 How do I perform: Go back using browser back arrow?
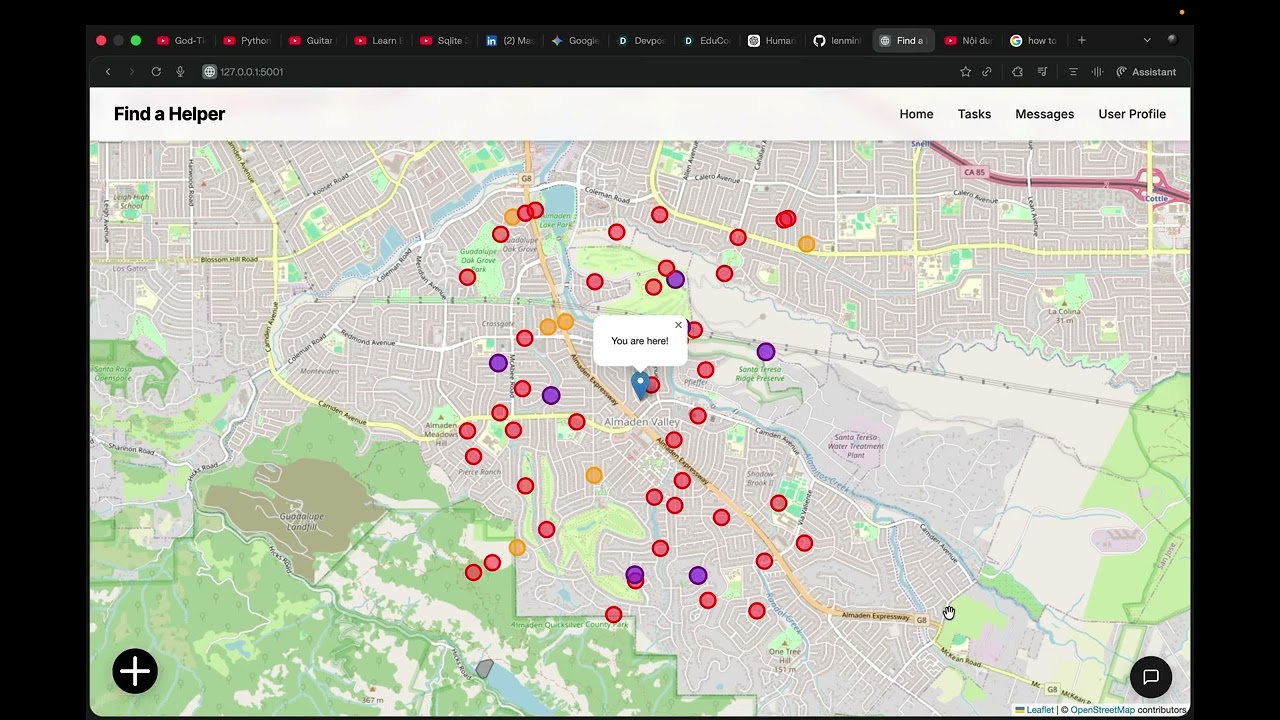pos(108,72)
